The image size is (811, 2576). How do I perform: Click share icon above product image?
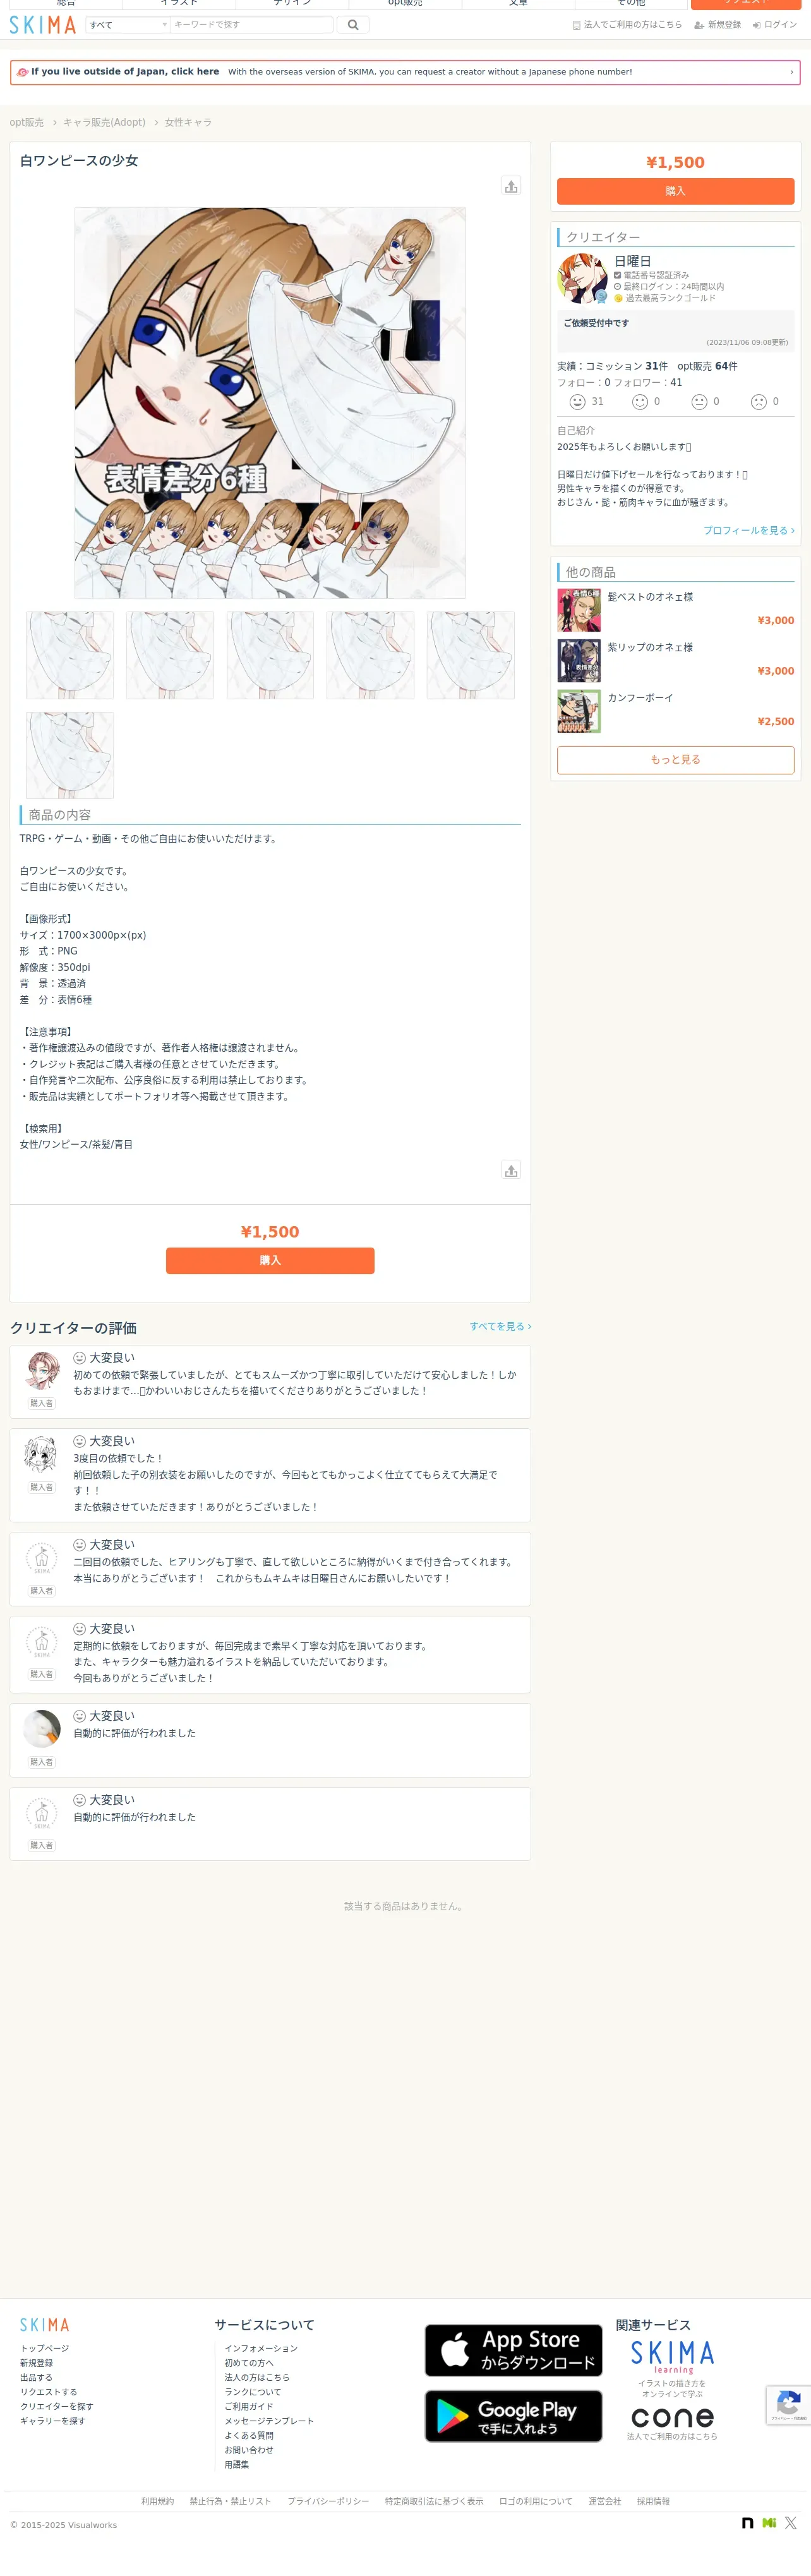511,186
